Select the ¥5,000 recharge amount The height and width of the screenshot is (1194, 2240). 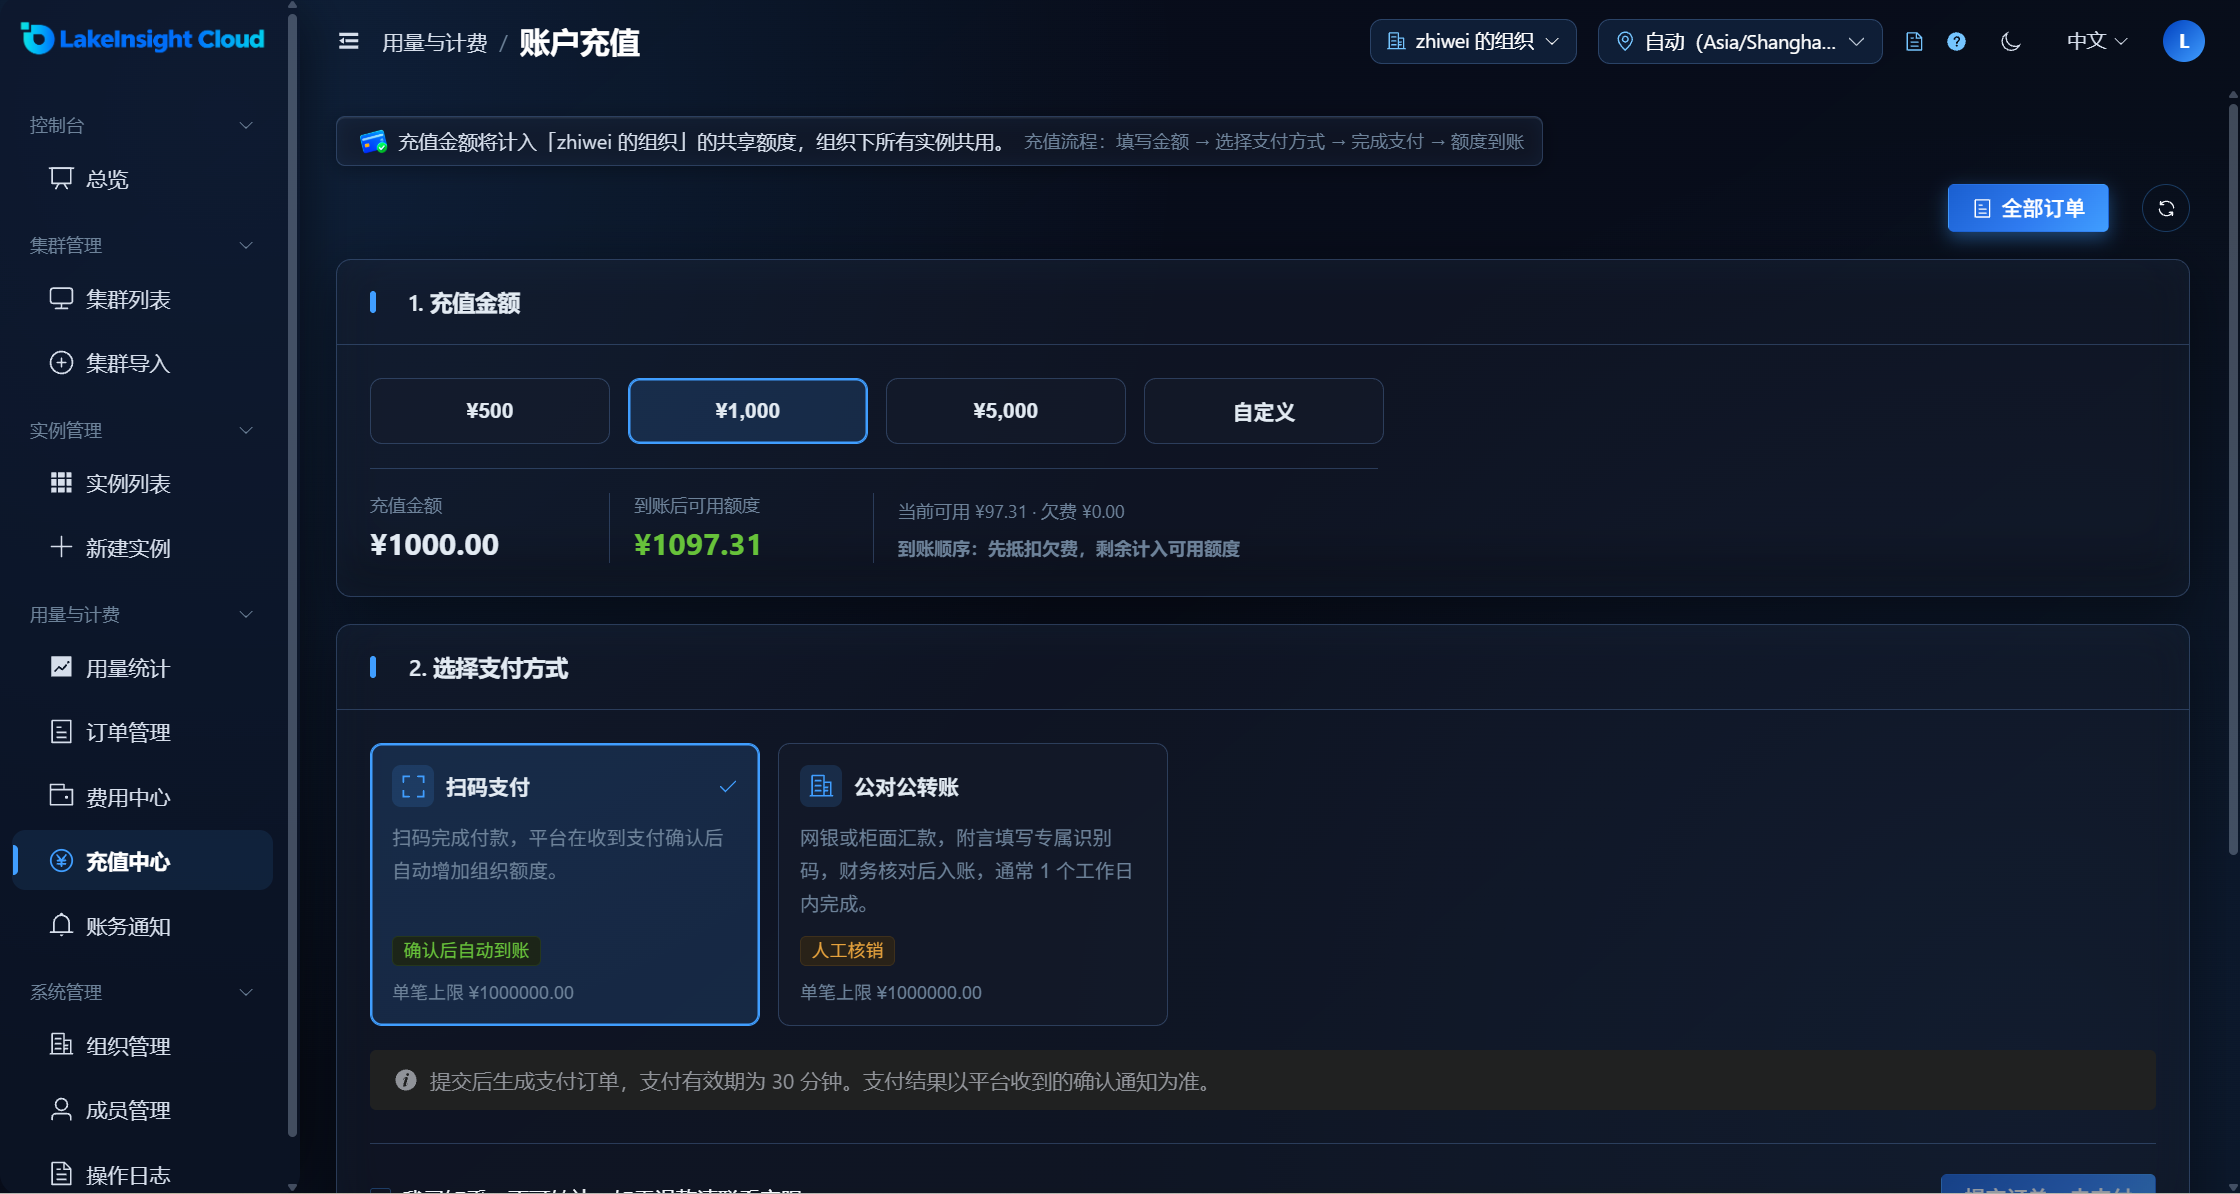point(1006,411)
